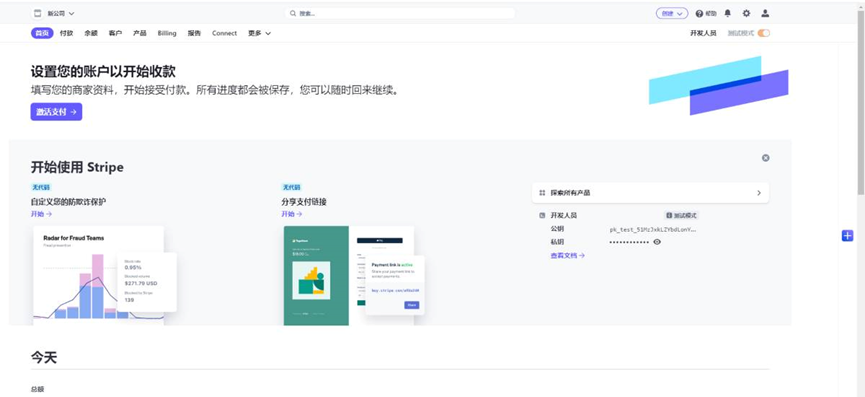865x397 pixels.
Task: Switch to the Billing tab
Action: coord(167,33)
